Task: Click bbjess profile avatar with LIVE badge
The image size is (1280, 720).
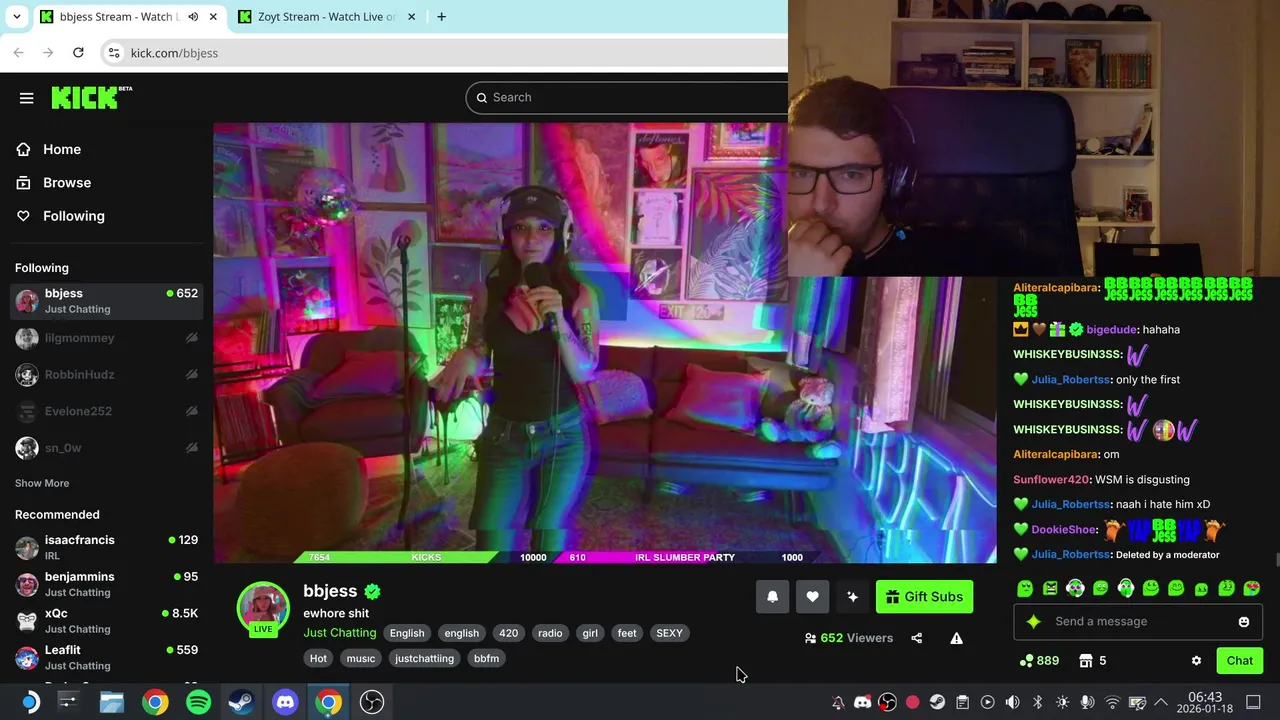Action: (263, 609)
